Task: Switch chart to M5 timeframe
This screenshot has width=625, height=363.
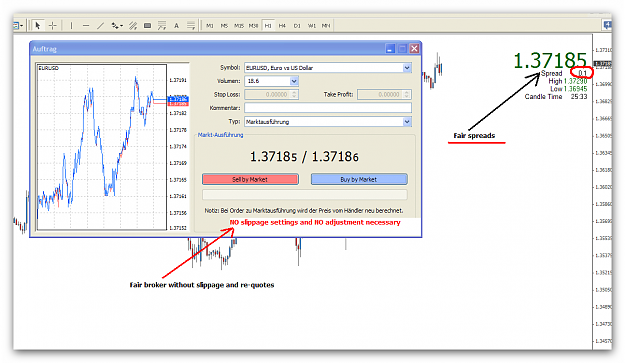Action: pyautogui.click(x=224, y=26)
